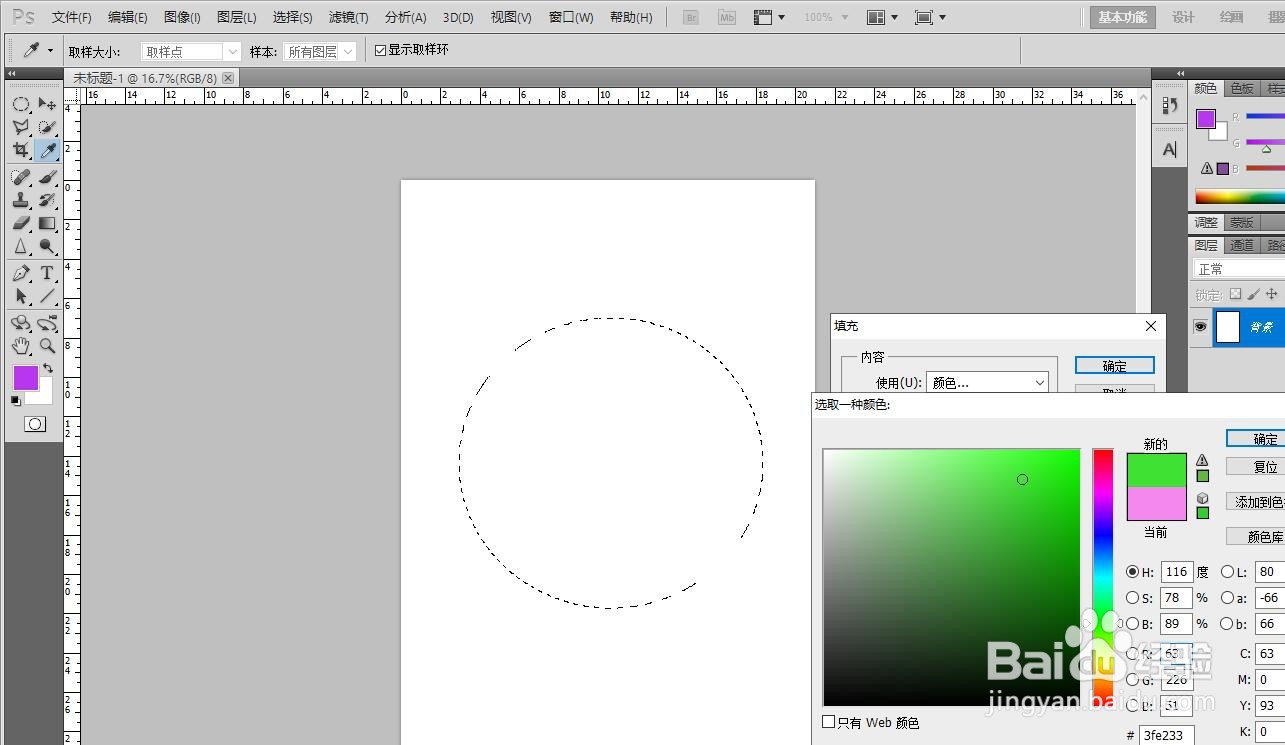1285x745 pixels.
Task: Open the arrange documents dropdown
Action: tap(883, 17)
